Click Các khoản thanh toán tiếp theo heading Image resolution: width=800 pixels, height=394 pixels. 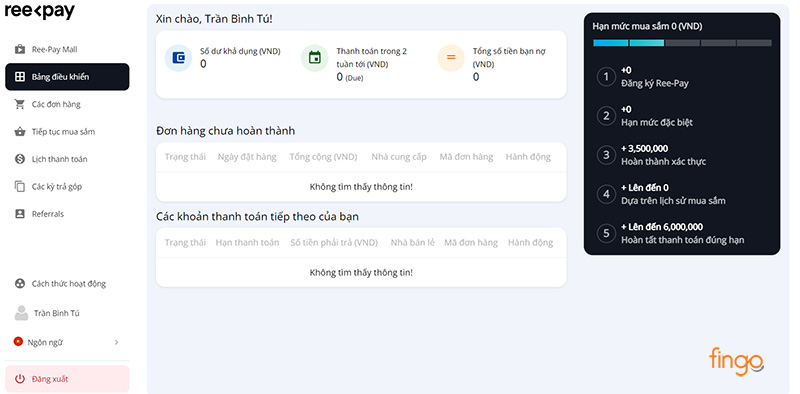[x=257, y=216]
